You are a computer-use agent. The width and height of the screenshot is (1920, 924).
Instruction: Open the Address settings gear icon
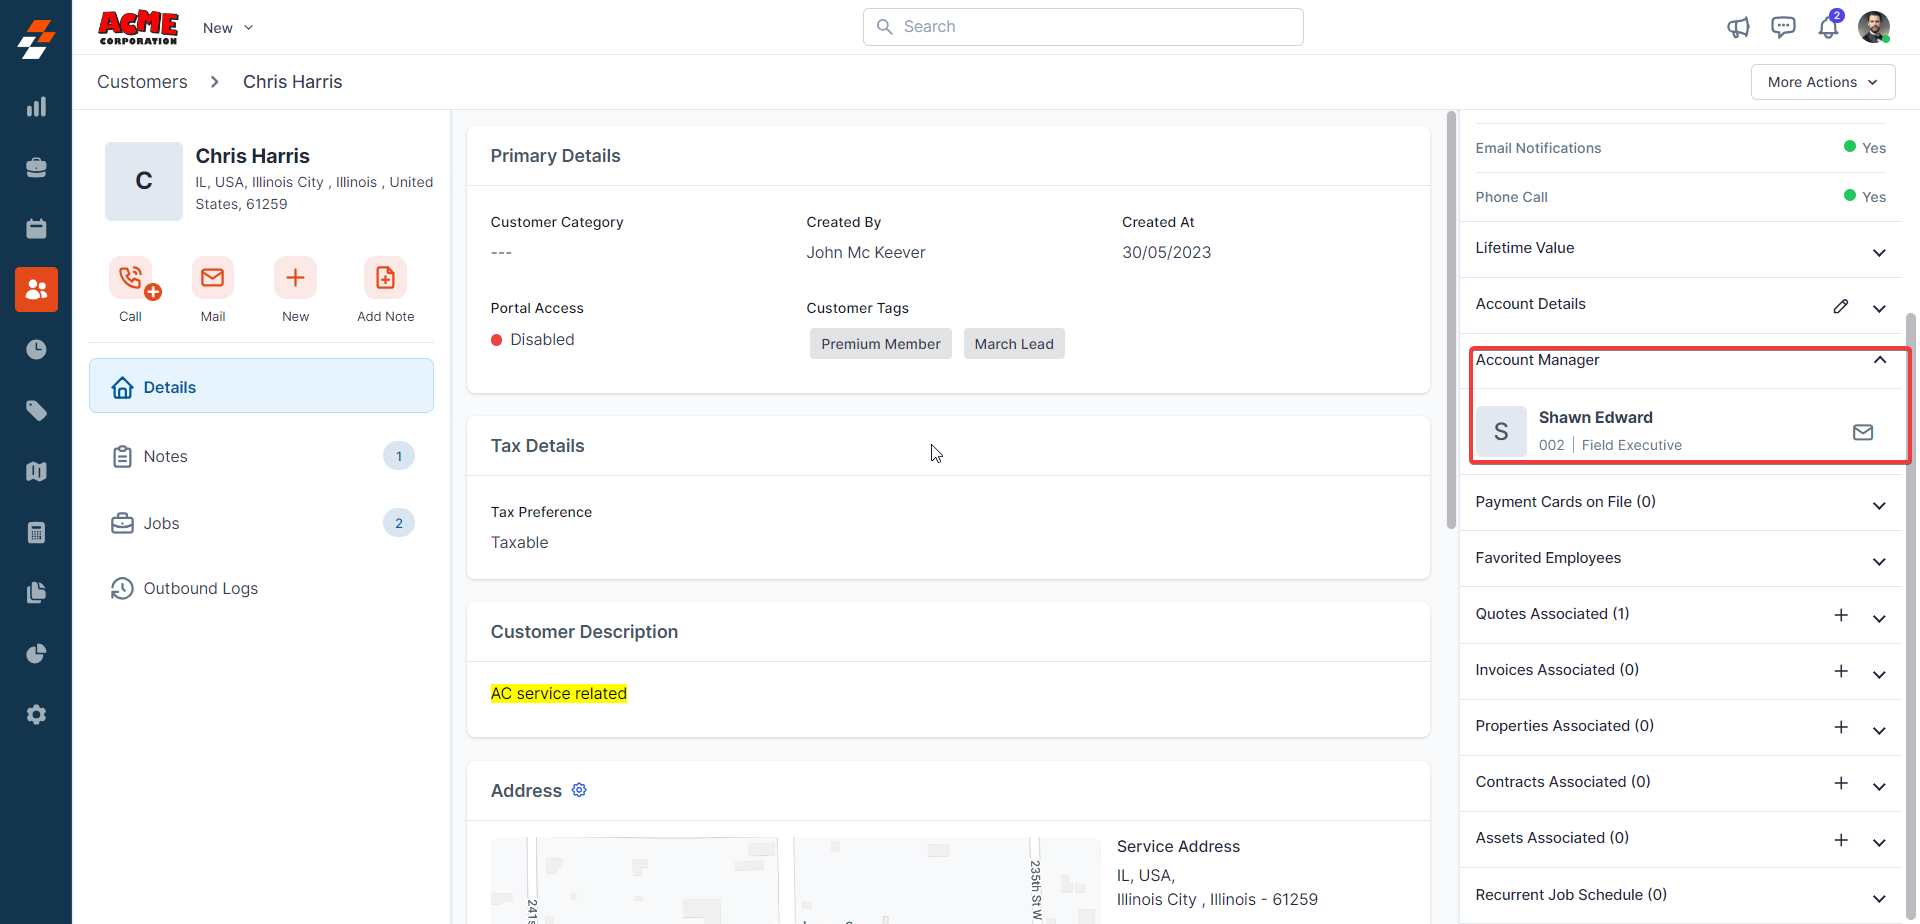point(579,790)
